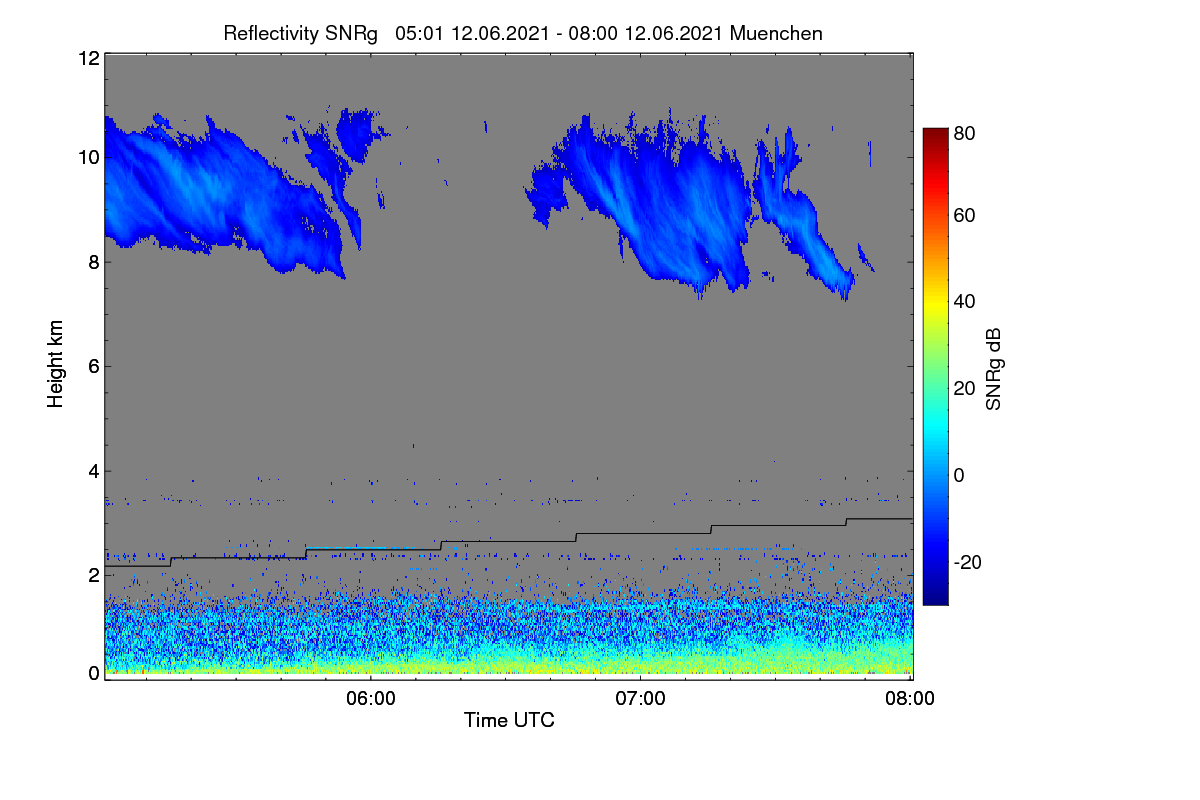
Task: Click the height tick label 10
Action: (88, 157)
